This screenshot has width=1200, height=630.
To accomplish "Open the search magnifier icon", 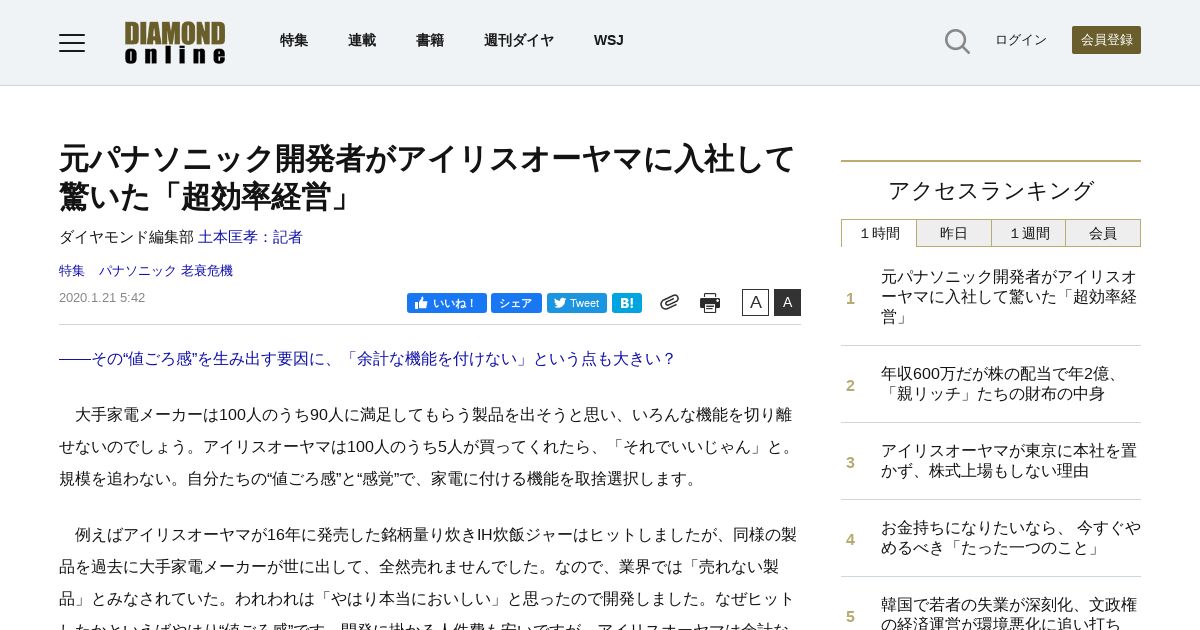I will (x=957, y=41).
